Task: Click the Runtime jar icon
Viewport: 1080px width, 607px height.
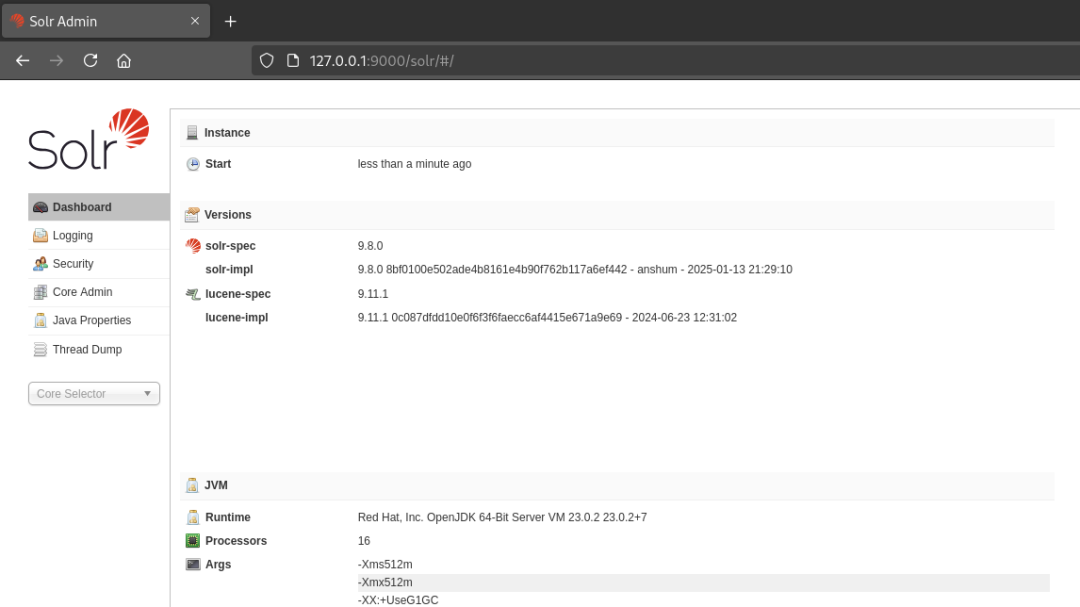Action: (x=193, y=517)
